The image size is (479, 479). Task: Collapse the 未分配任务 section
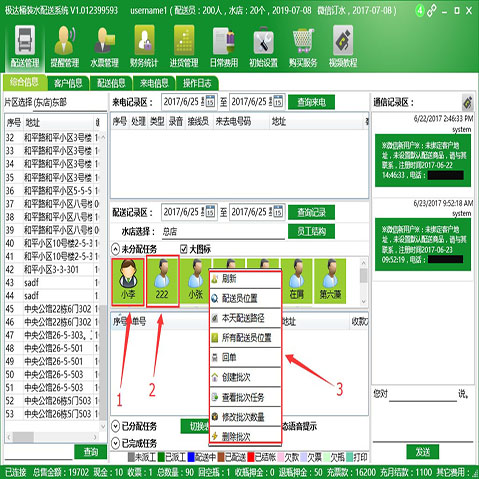[115, 249]
